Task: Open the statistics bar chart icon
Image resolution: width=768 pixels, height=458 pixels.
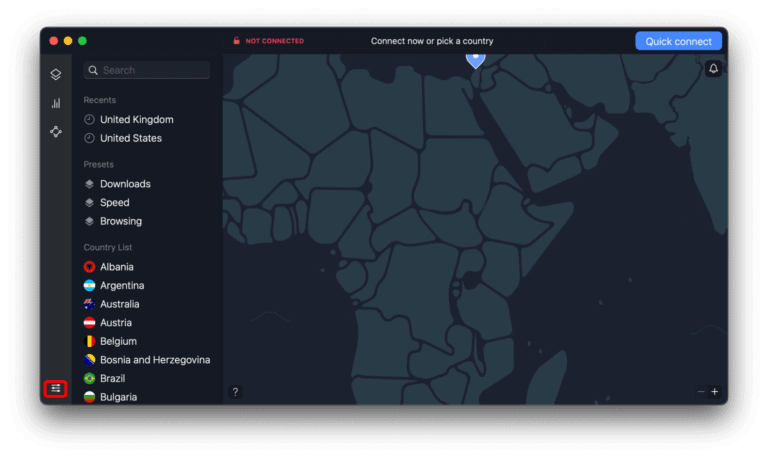Action: 56,103
